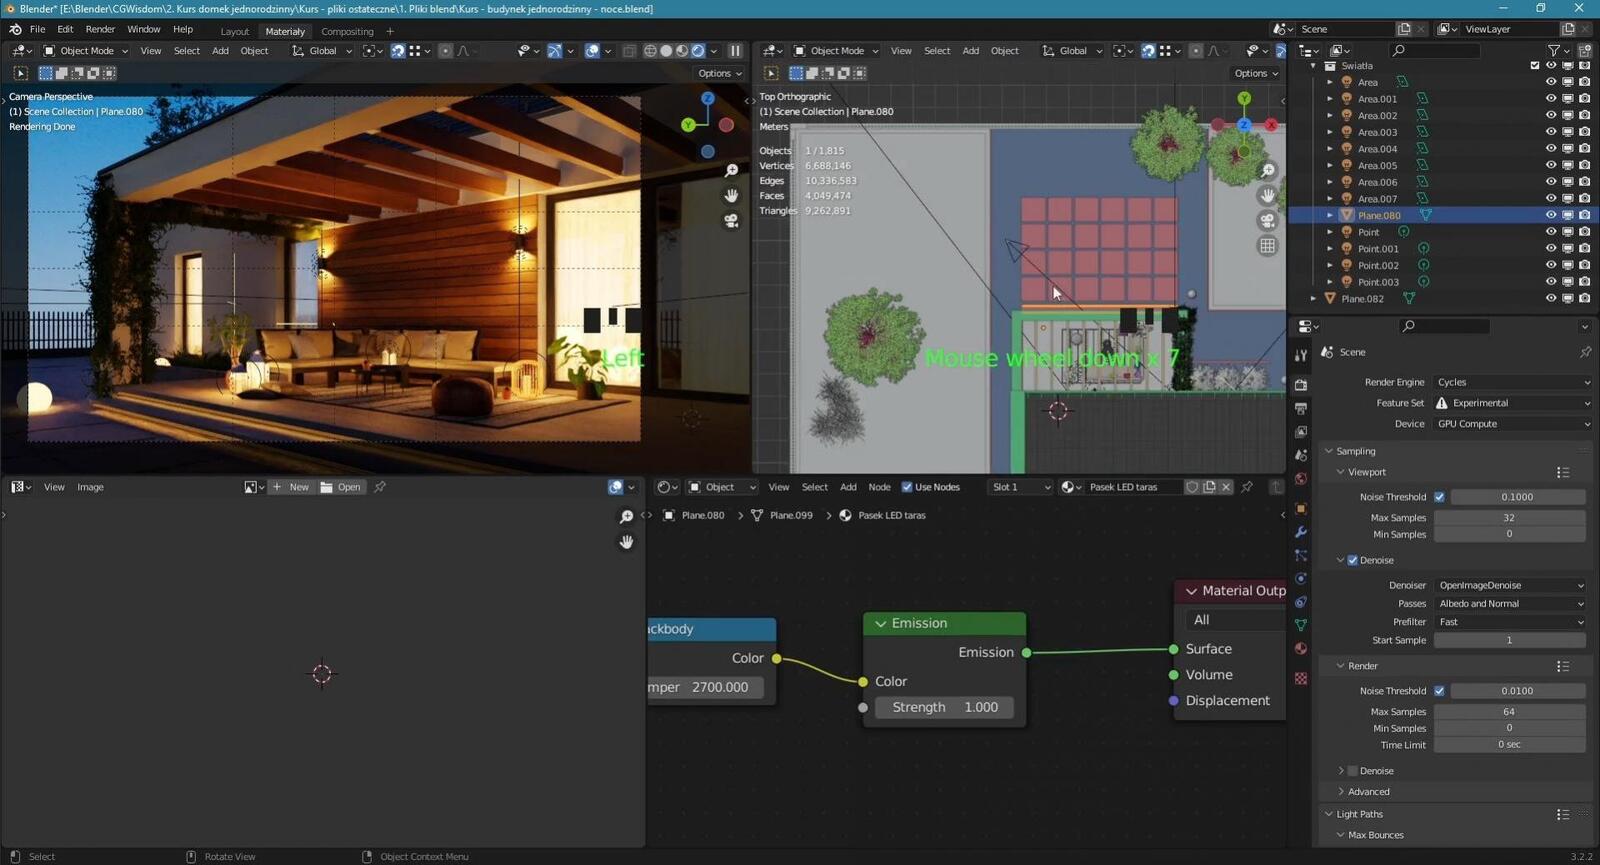This screenshot has height=865, width=1600.
Task: Open the Material properties tab icon
Action: 1301,649
